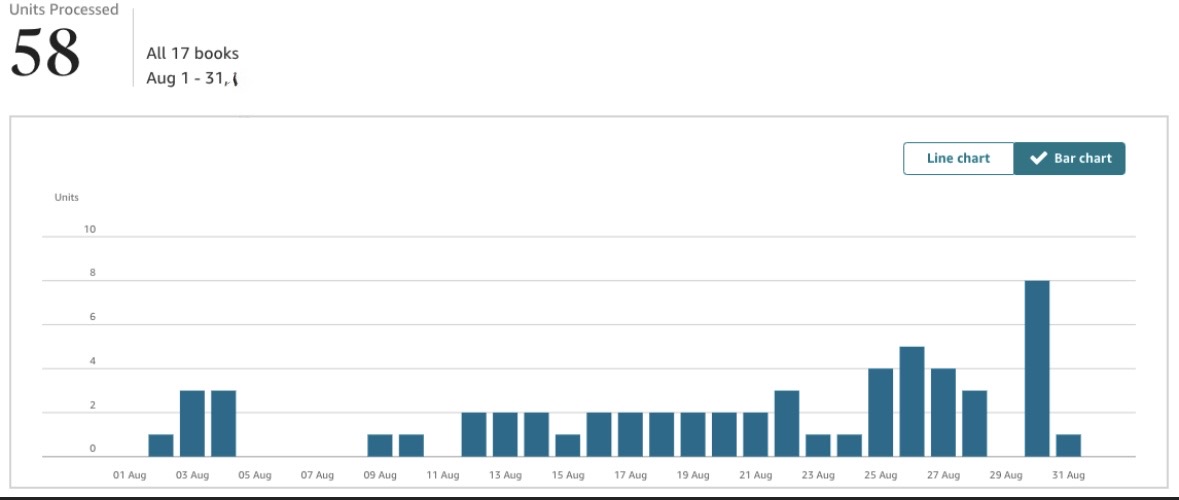Click the 03 Aug bar
The width and height of the screenshot is (1179, 500).
(x=192, y=423)
